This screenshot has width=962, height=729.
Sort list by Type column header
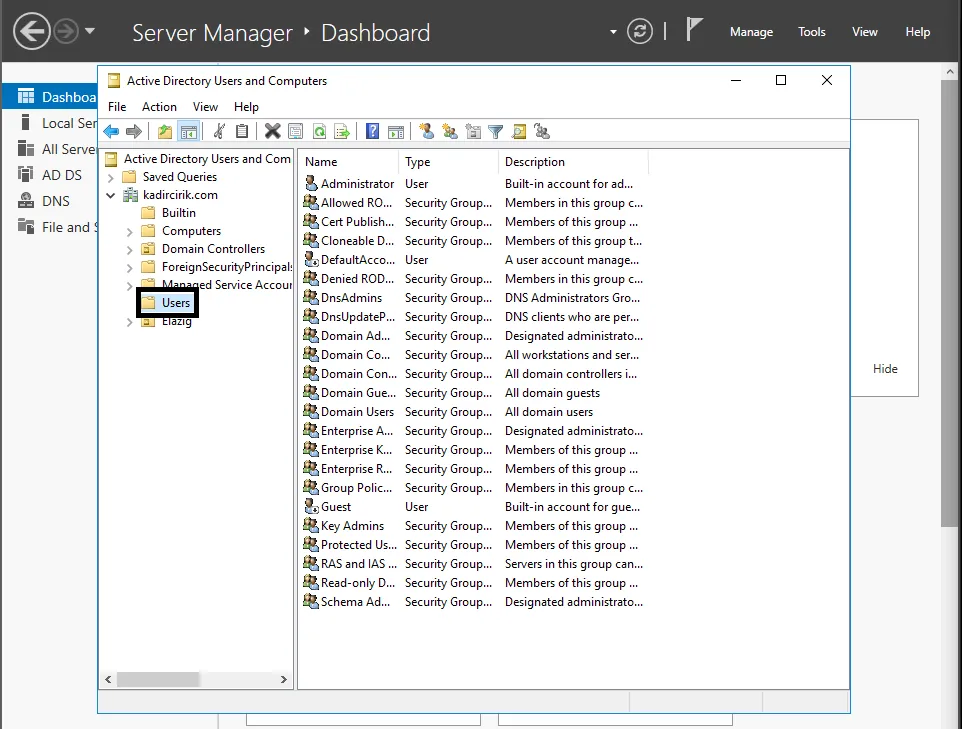(448, 162)
